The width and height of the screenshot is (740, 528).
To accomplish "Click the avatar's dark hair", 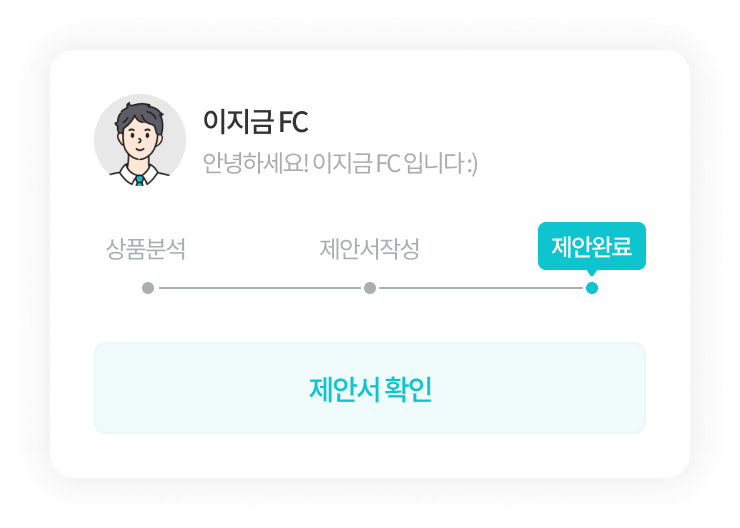I will [x=139, y=117].
